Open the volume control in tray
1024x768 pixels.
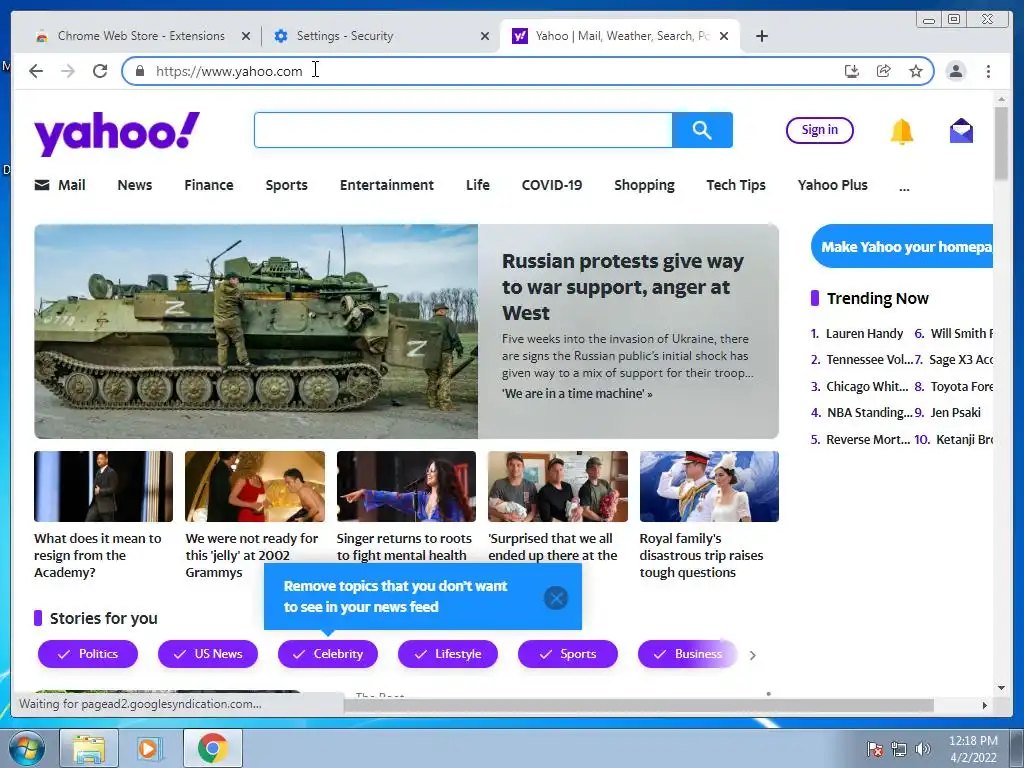pos(923,749)
